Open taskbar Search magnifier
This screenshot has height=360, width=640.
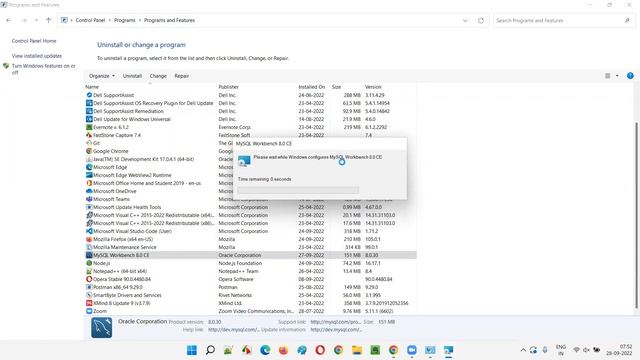point(210,350)
